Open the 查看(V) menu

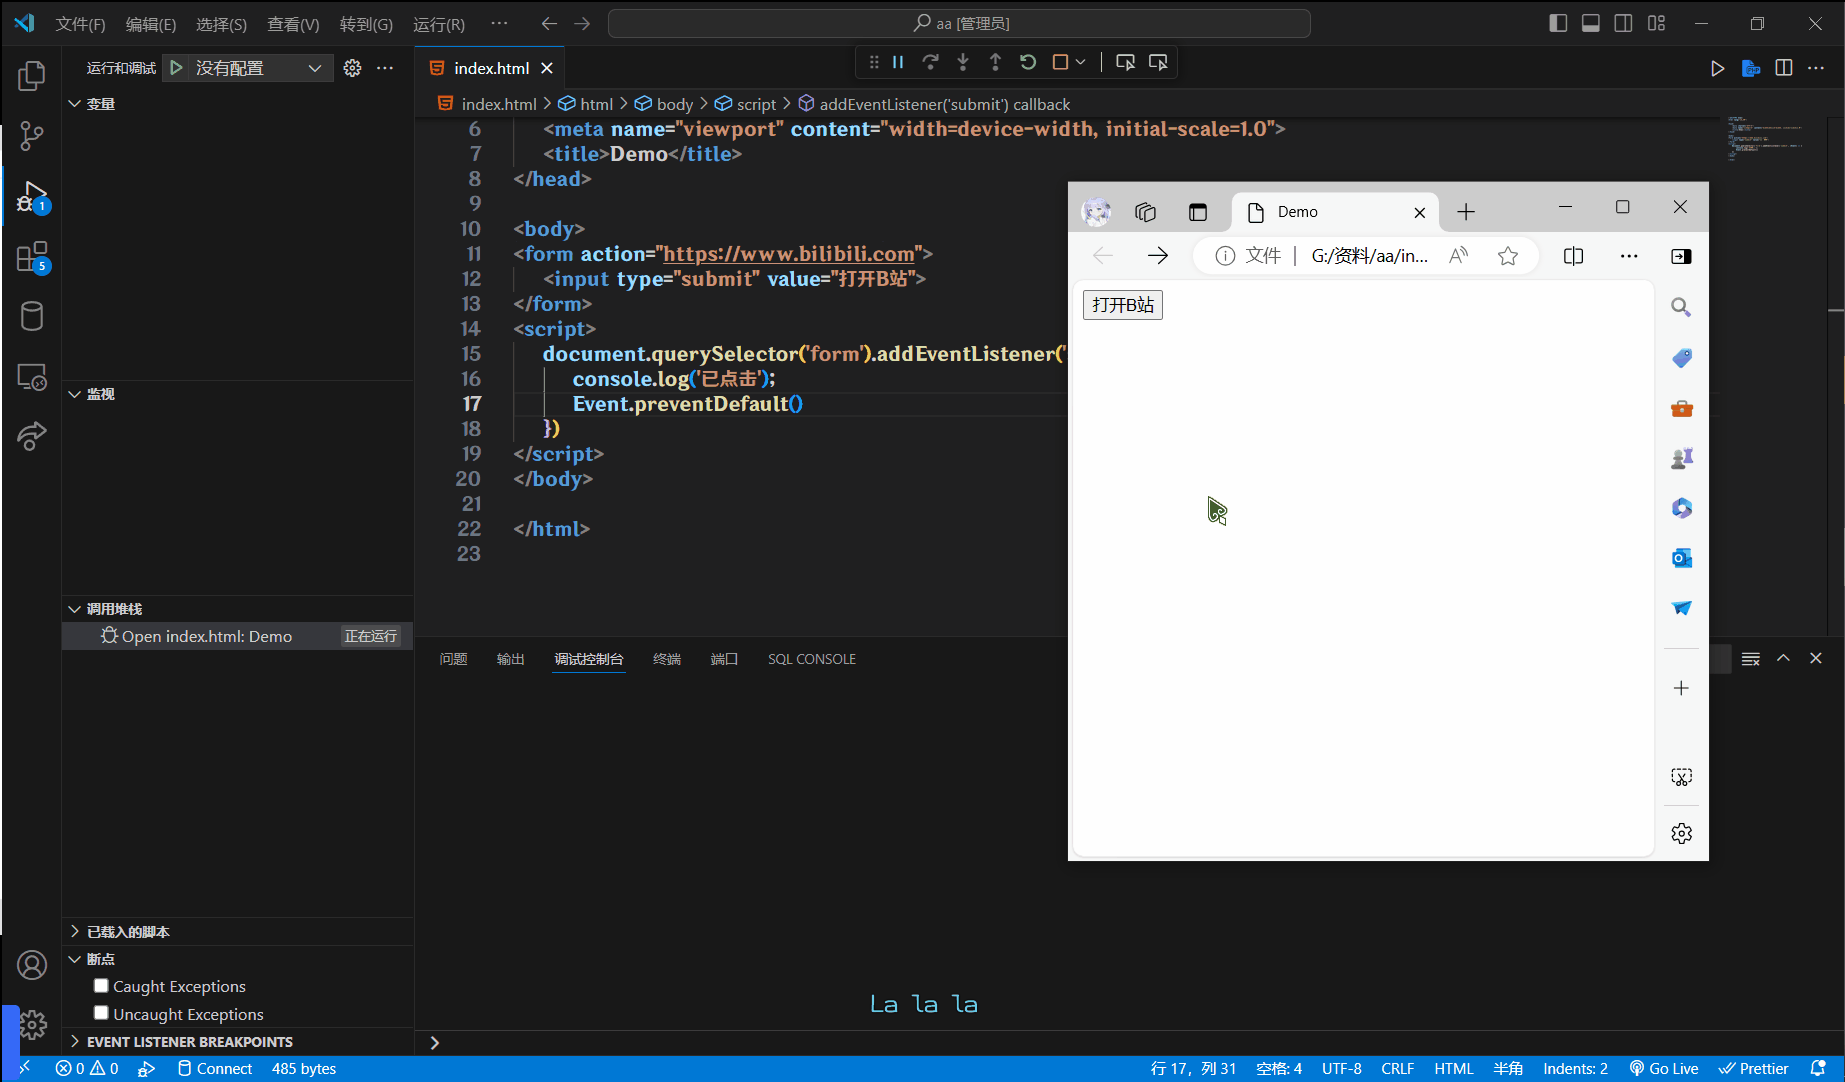point(293,24)
